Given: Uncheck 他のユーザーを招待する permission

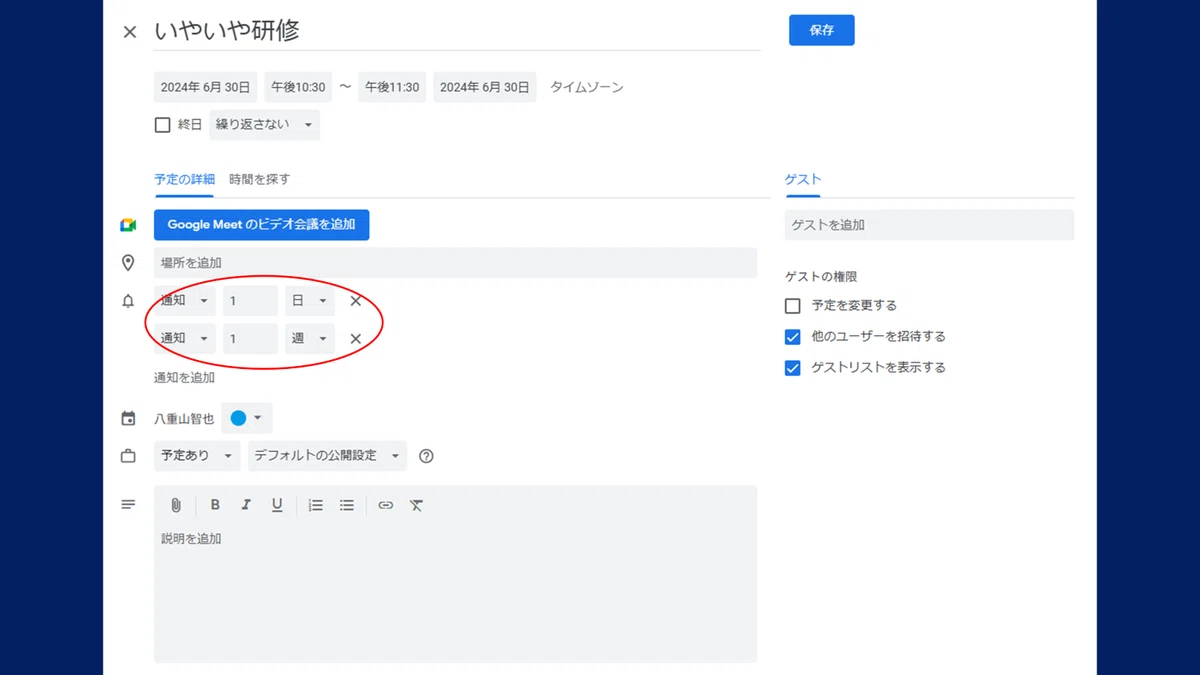Looking at the screenshot, I should (x=793, y=337).
